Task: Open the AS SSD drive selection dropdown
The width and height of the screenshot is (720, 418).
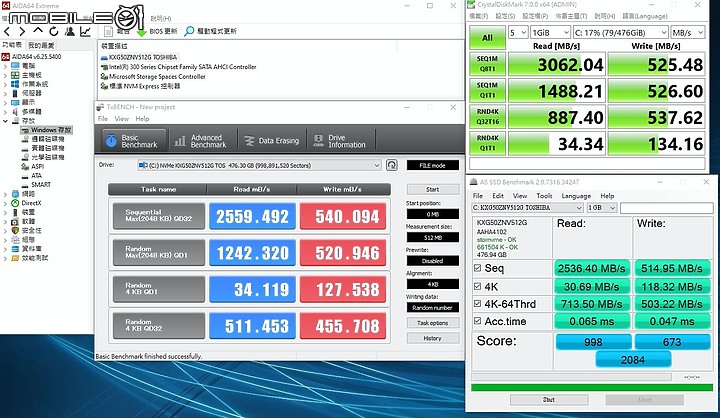Action: click(x=527, y=208)
